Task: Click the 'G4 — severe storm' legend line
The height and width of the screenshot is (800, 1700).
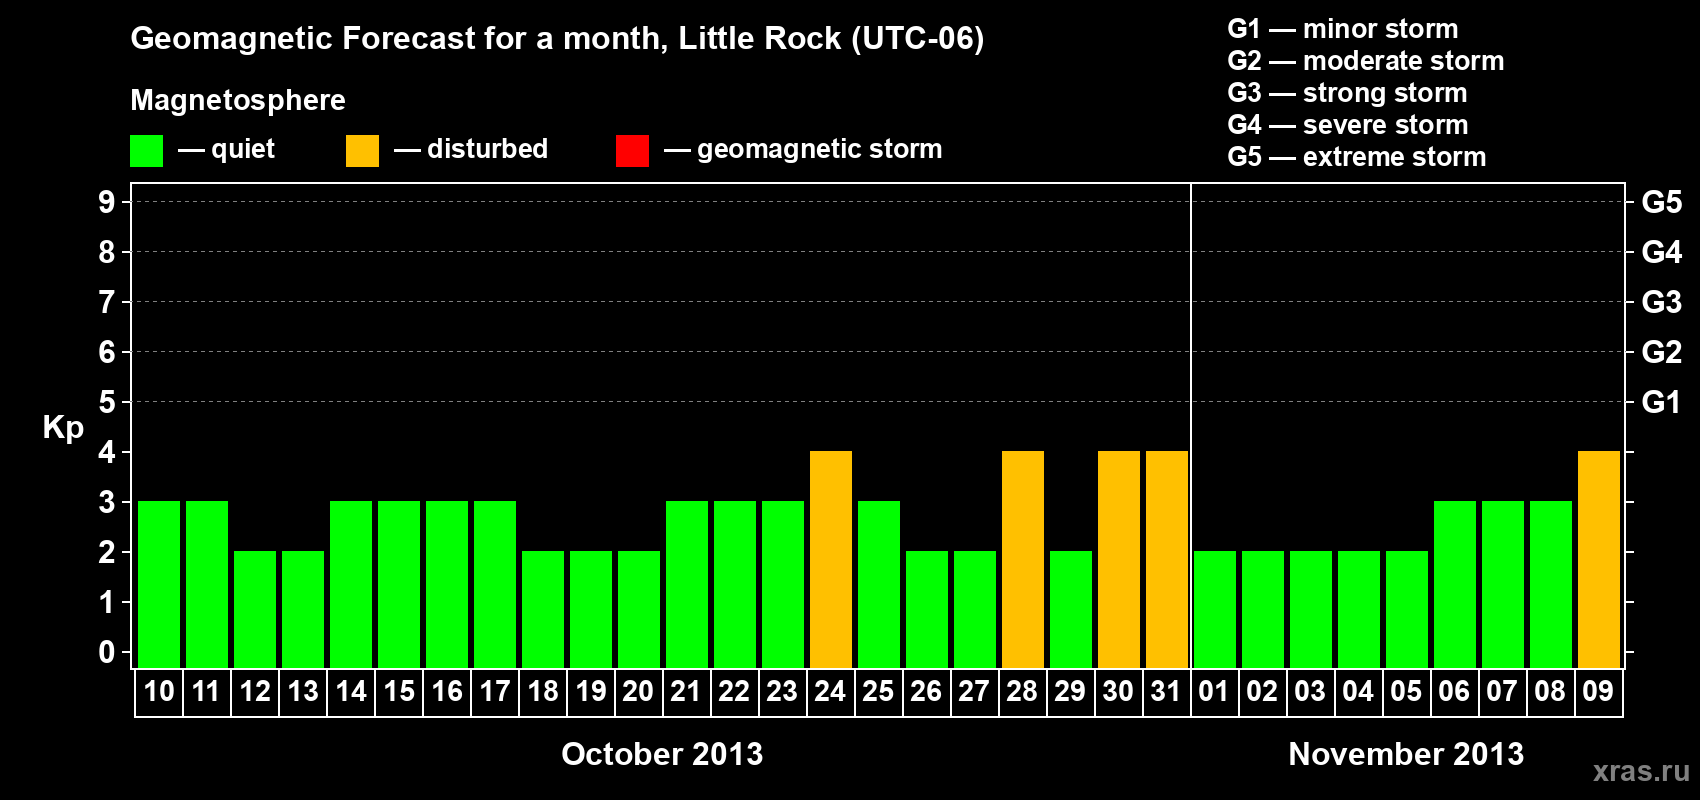Action: [x=1348, y=125]
